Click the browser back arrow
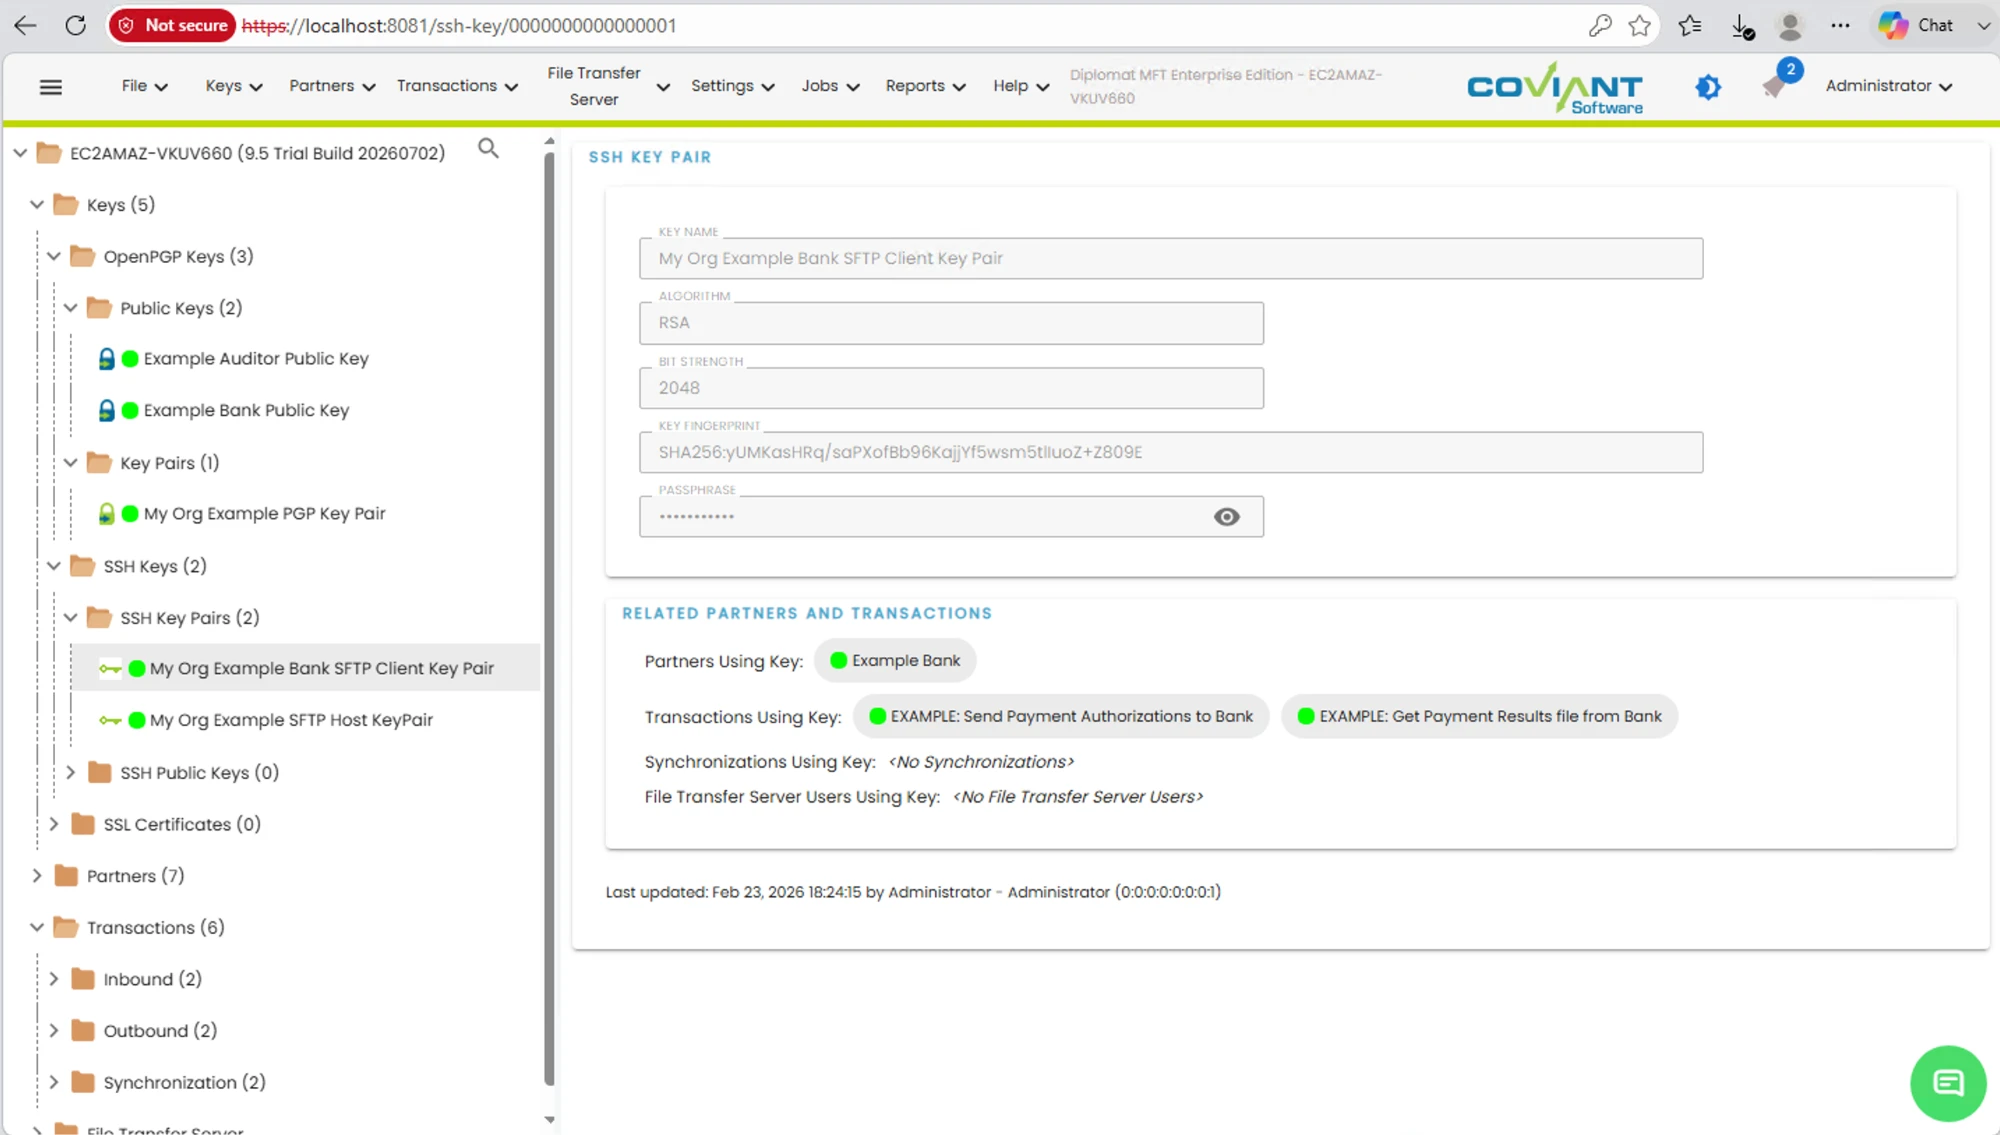 click(x=26, y=25)
